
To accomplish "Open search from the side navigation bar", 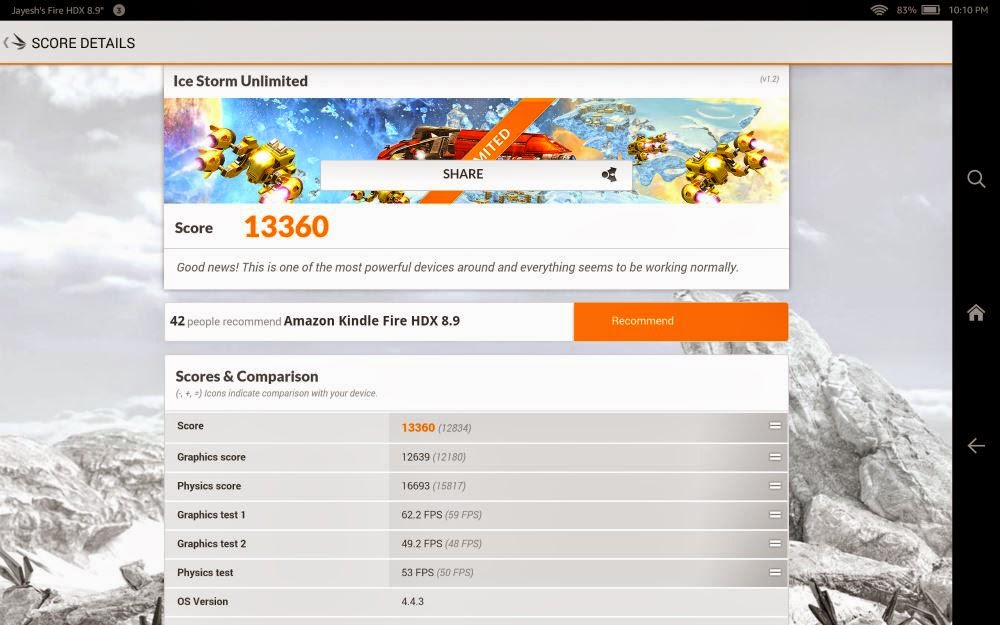I will (x=976, y=179).
